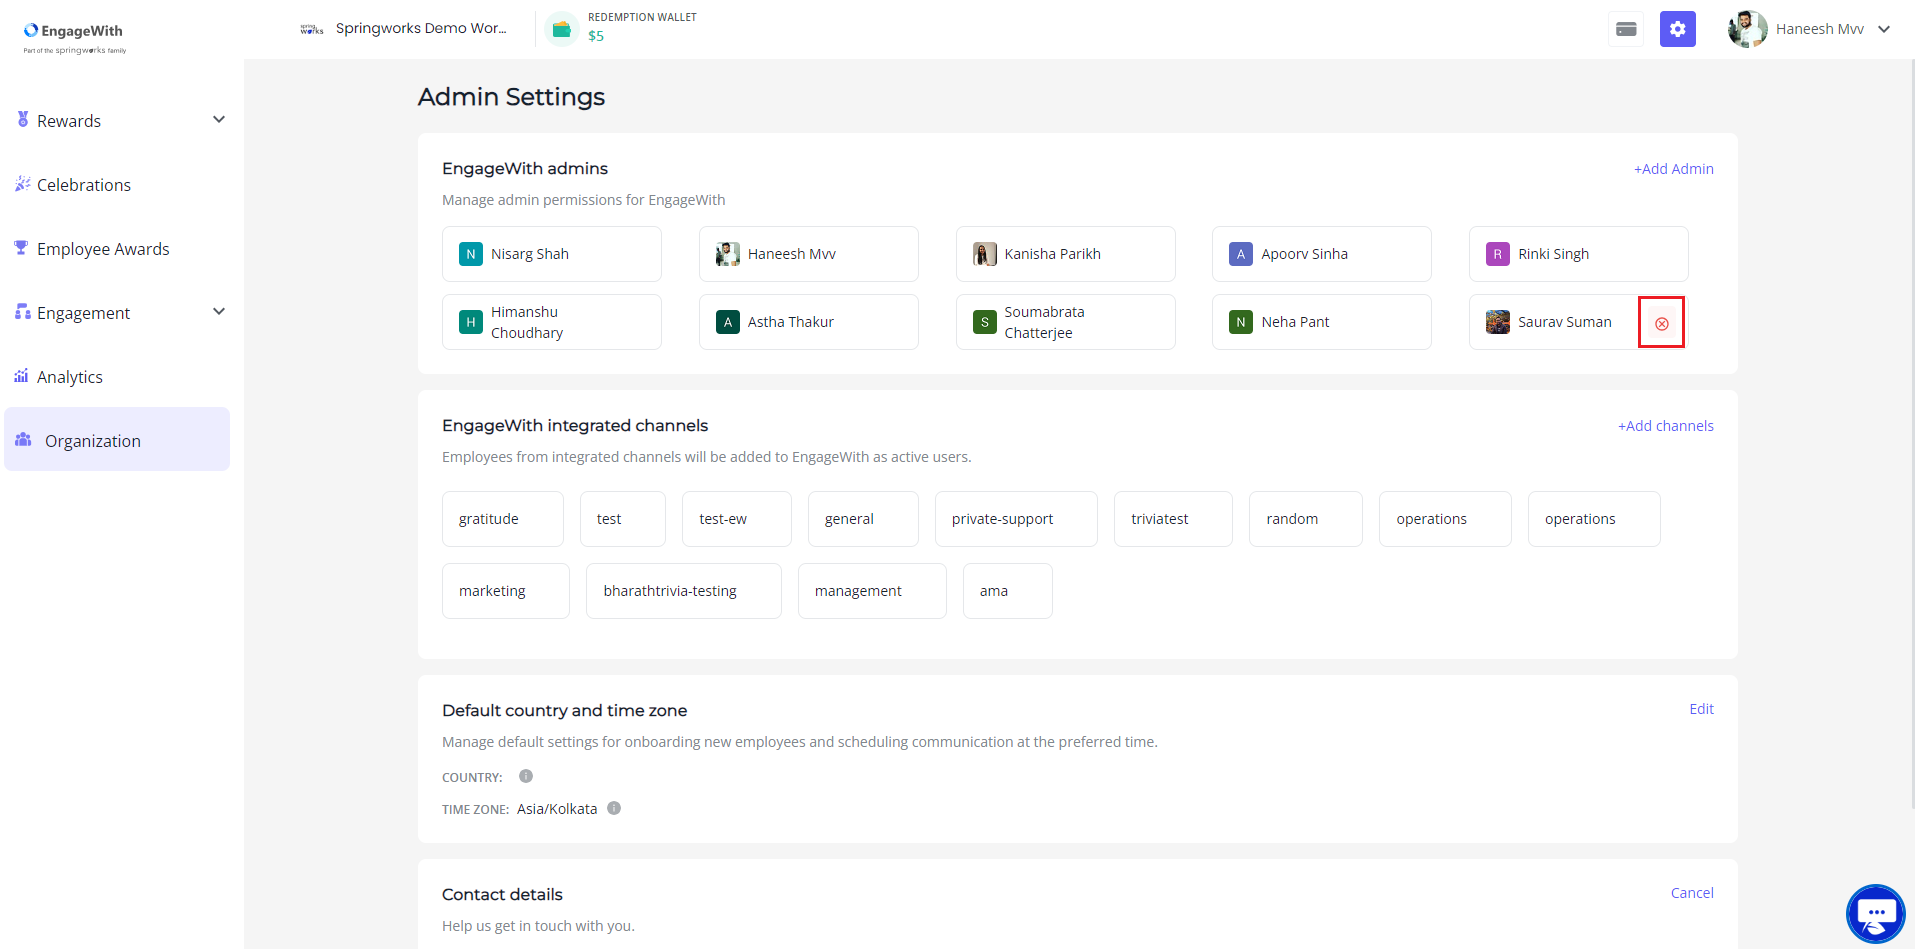Click Himanshu Choudhary's H initial badge
Viewport: 1915px width, 949px height.
[x=471, y=322]
